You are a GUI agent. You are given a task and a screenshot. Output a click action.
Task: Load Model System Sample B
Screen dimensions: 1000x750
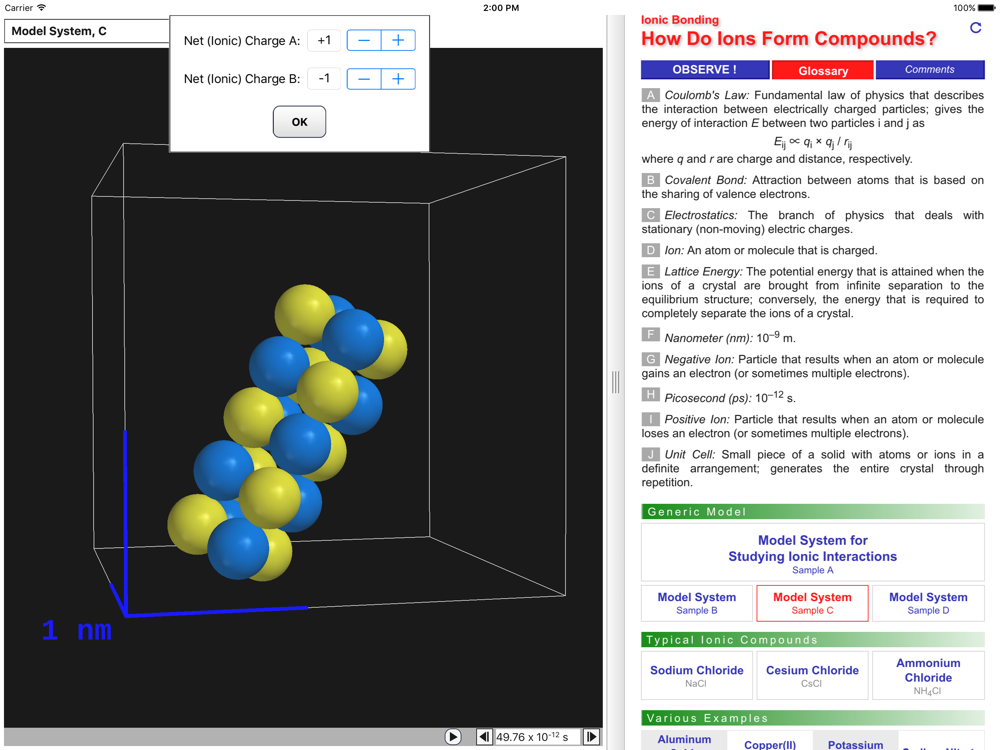(x=696, y=603)
